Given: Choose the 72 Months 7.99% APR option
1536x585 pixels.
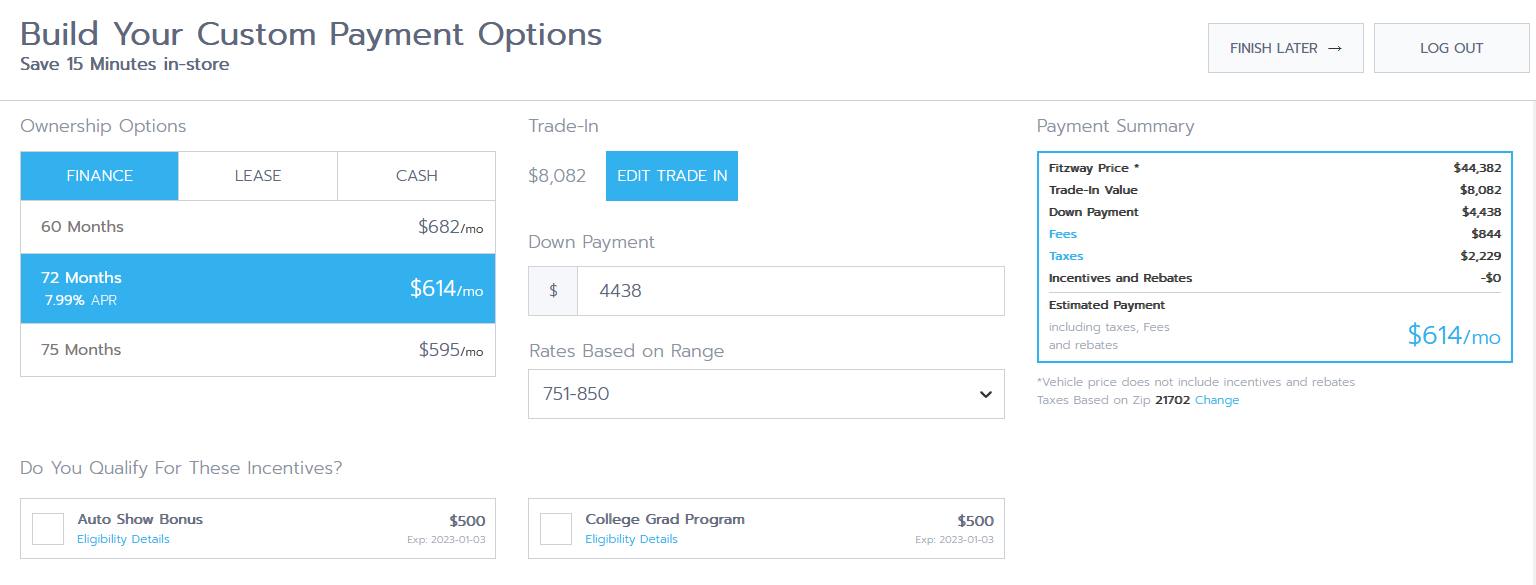Looking at the screenshot, I should [x=258, y=288].
